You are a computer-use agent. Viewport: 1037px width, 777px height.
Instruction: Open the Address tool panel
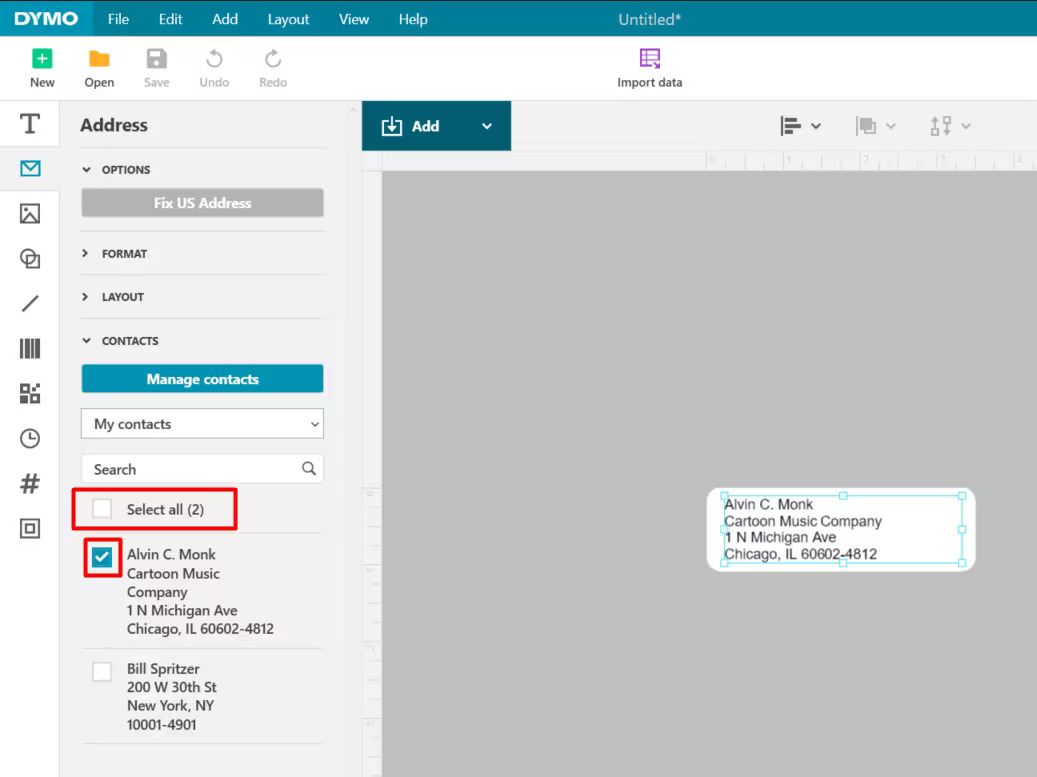29,169
